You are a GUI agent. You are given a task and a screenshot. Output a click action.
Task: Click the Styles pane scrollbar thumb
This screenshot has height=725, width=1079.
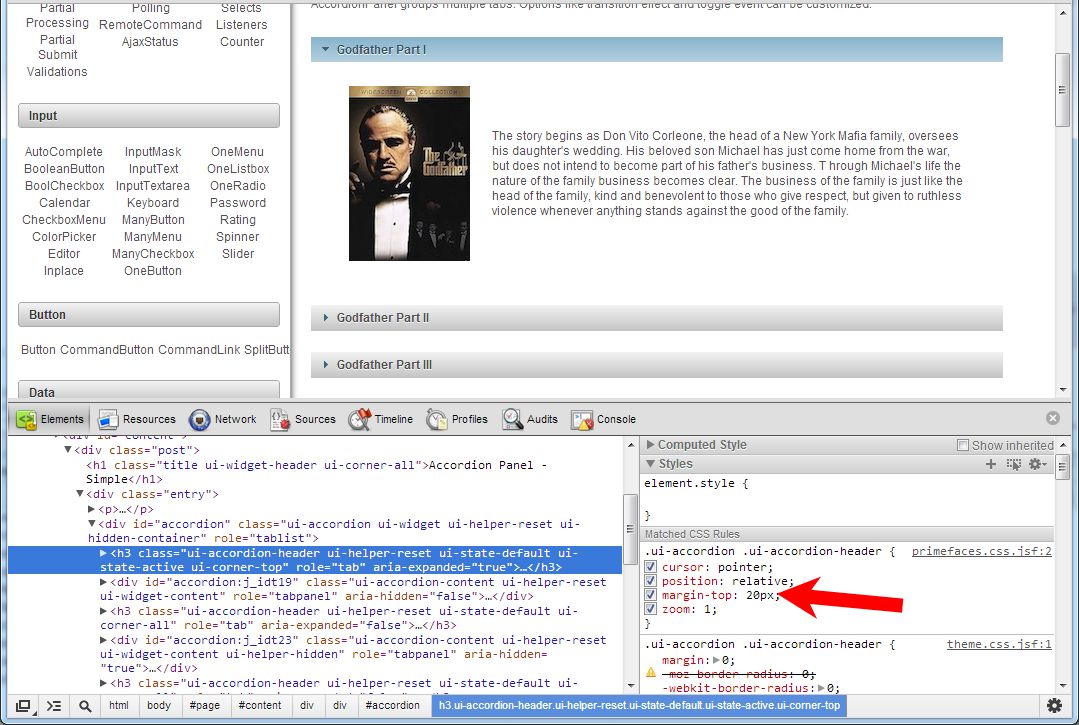coord(1062,467)
